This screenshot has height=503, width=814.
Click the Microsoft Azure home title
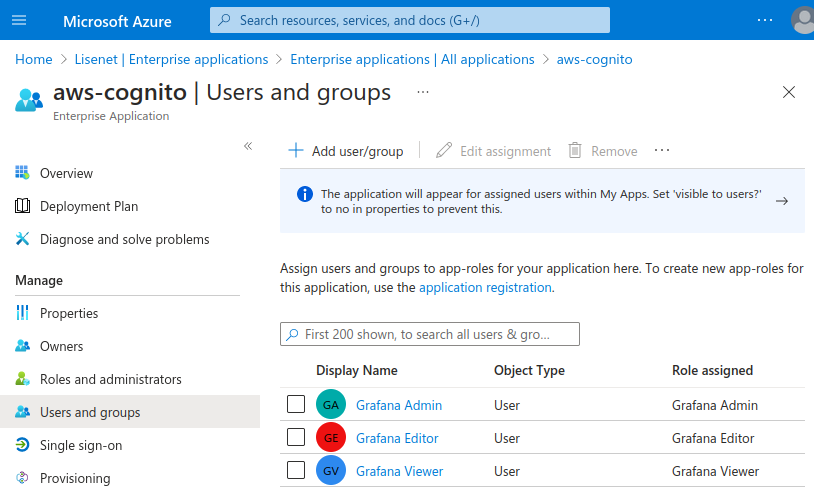[117, 21]
